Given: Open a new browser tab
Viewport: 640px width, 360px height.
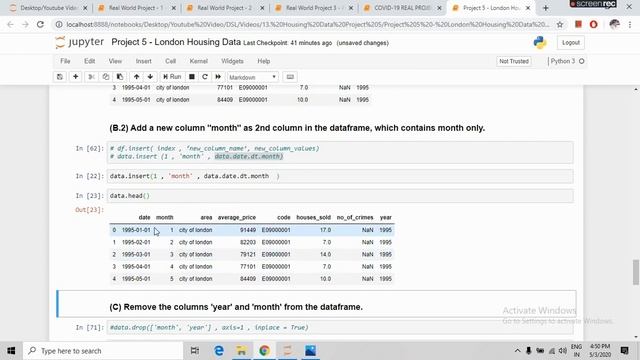Looking at the screenshot, I should [x=546, y=8].
